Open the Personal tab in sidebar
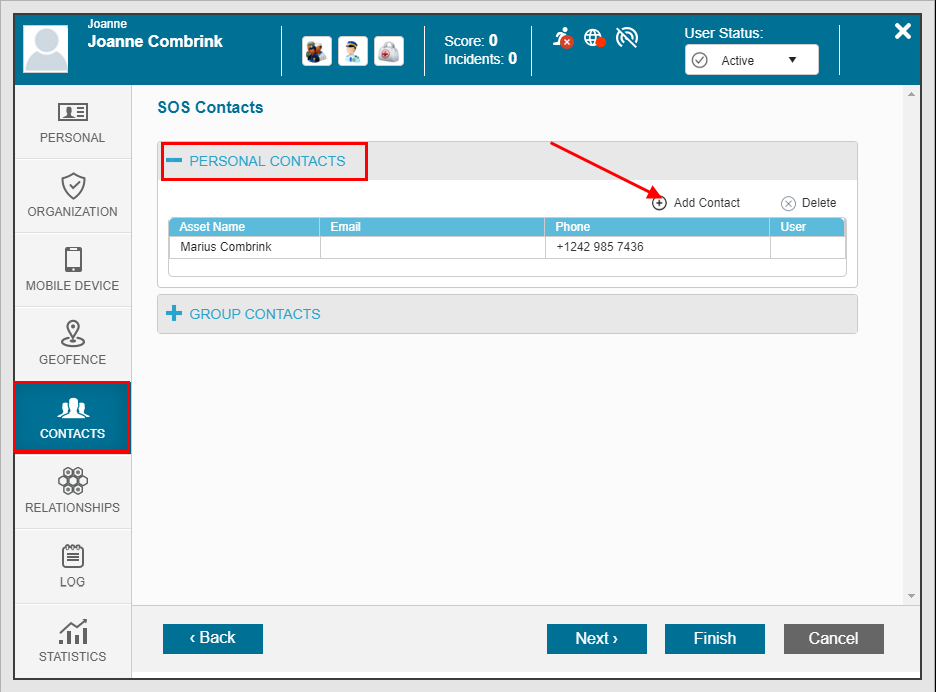Screen dimensions: 936x692 point(72,122)
